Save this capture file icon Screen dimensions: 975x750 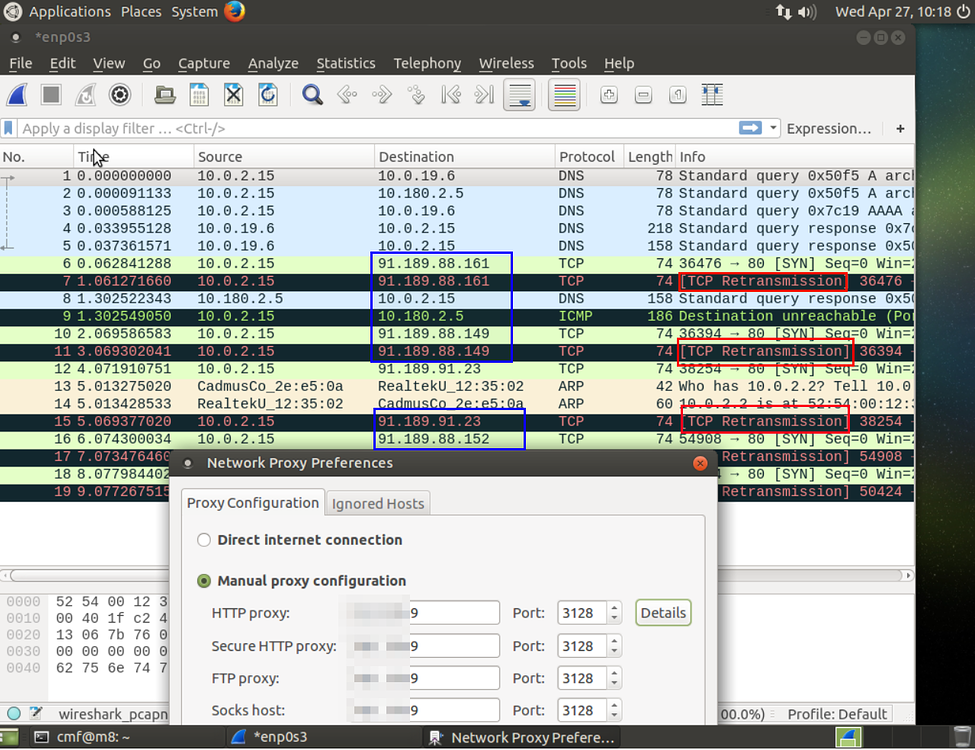click(199, 95)
